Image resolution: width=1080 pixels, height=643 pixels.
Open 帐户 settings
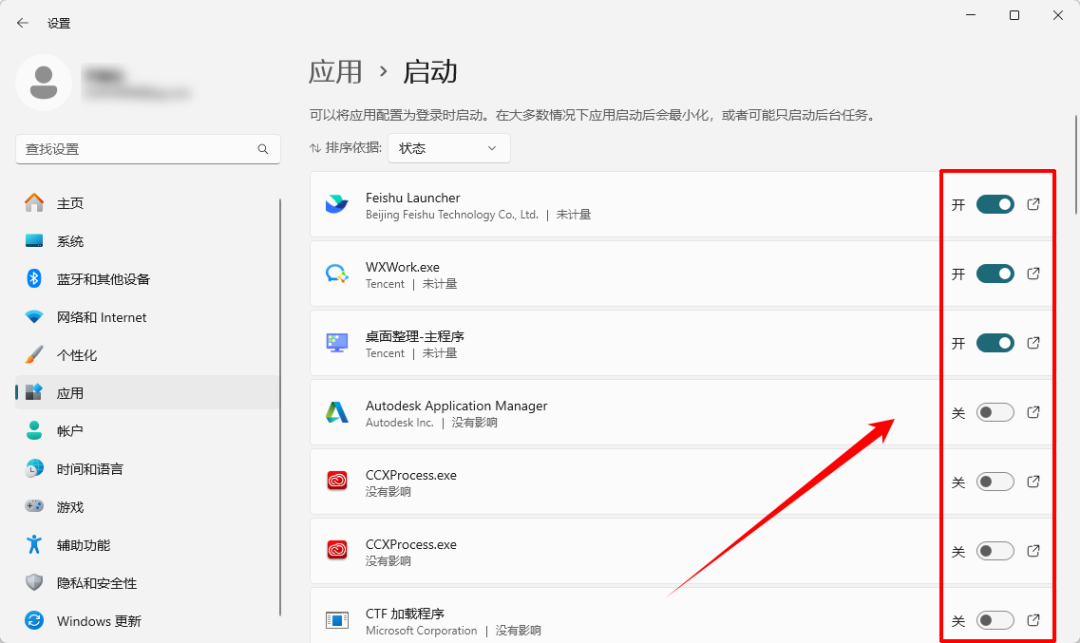point(147,431)
